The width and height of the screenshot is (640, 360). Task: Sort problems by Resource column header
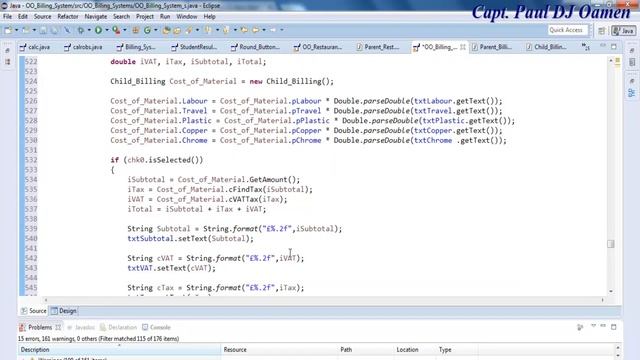tap(279, 350)
